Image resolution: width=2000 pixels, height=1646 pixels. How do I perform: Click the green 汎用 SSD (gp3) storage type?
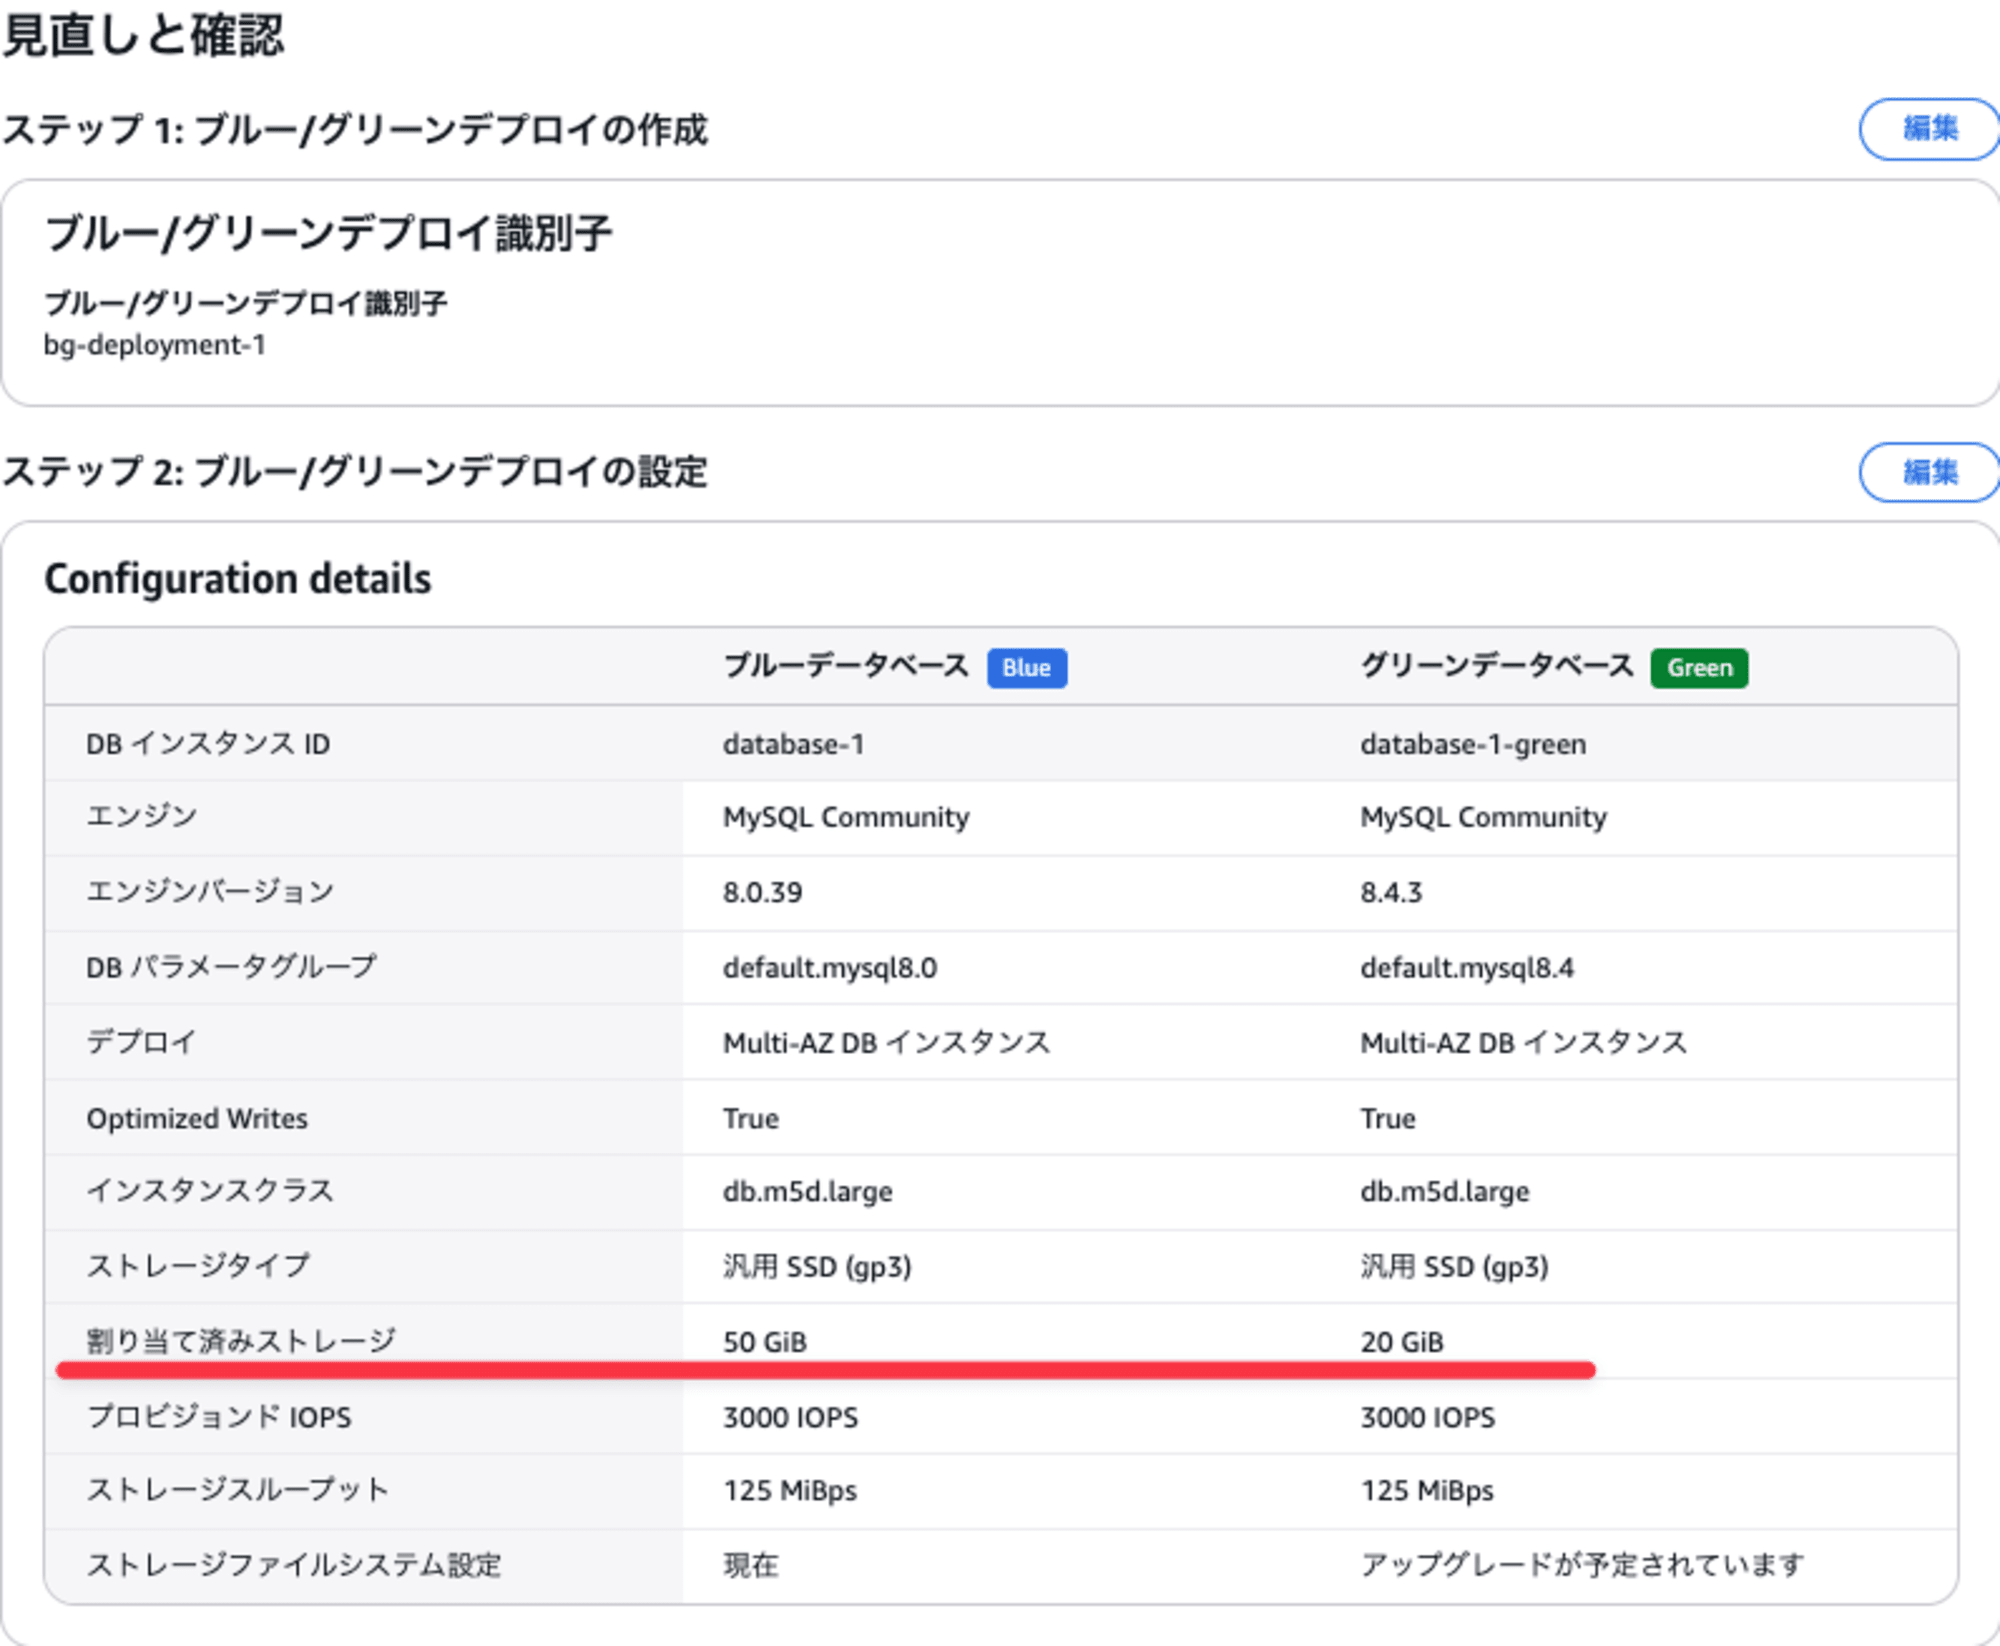pyautogui.click(x=1454, y=1267)
